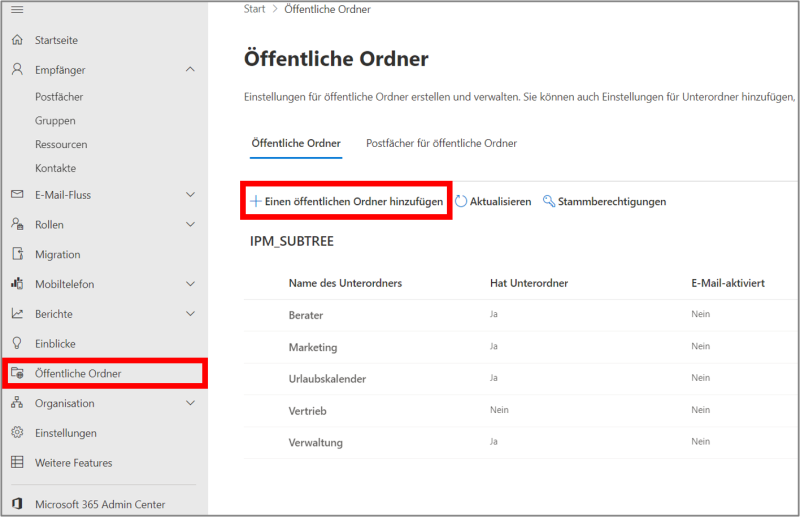The height and width of the screenshot is (517, 800).
Task: Click the Berichte line chart icon
Action: (17, 313)
